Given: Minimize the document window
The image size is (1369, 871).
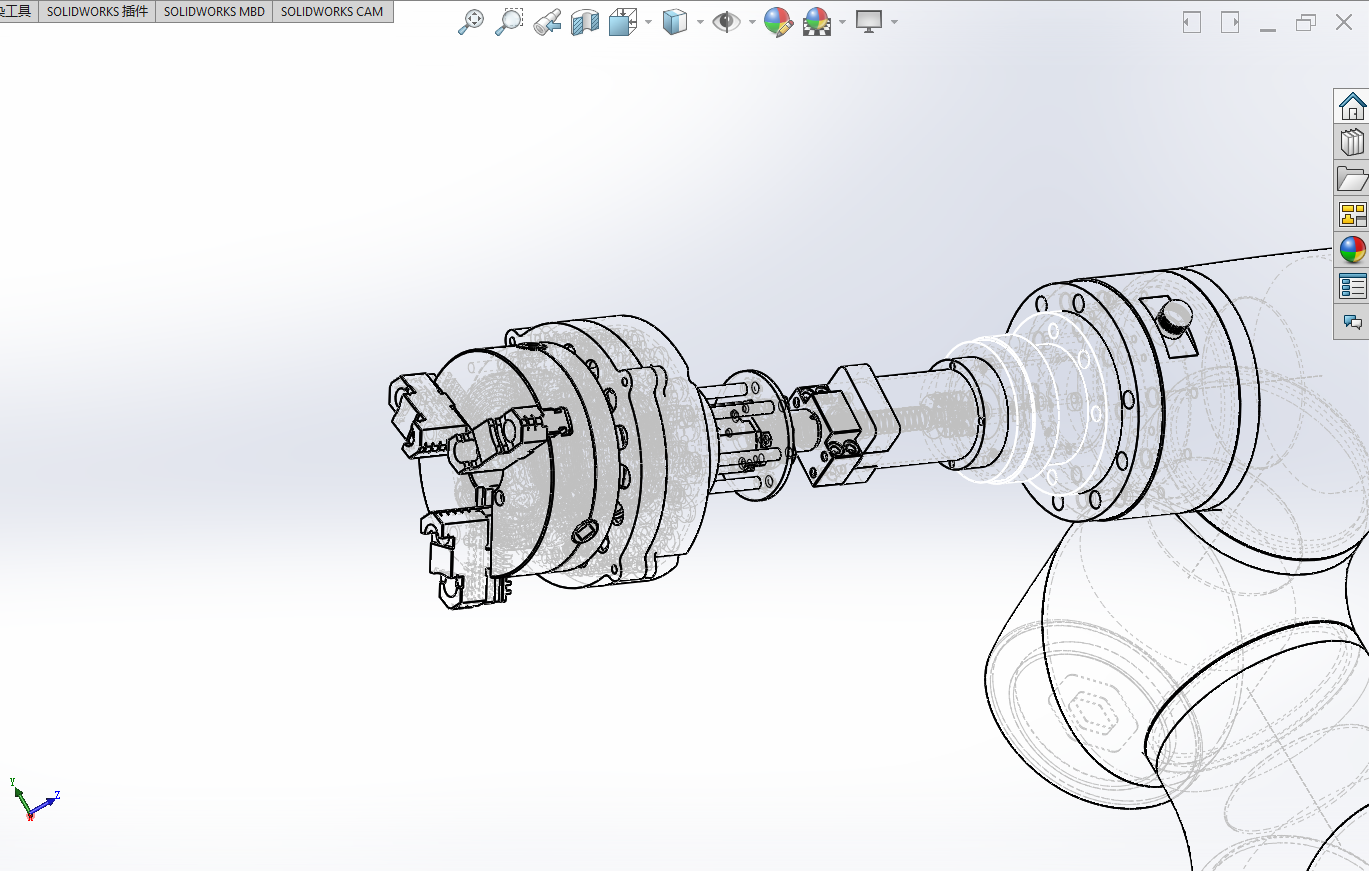Looking at the screenshot, I should (x=1268, y=28).
